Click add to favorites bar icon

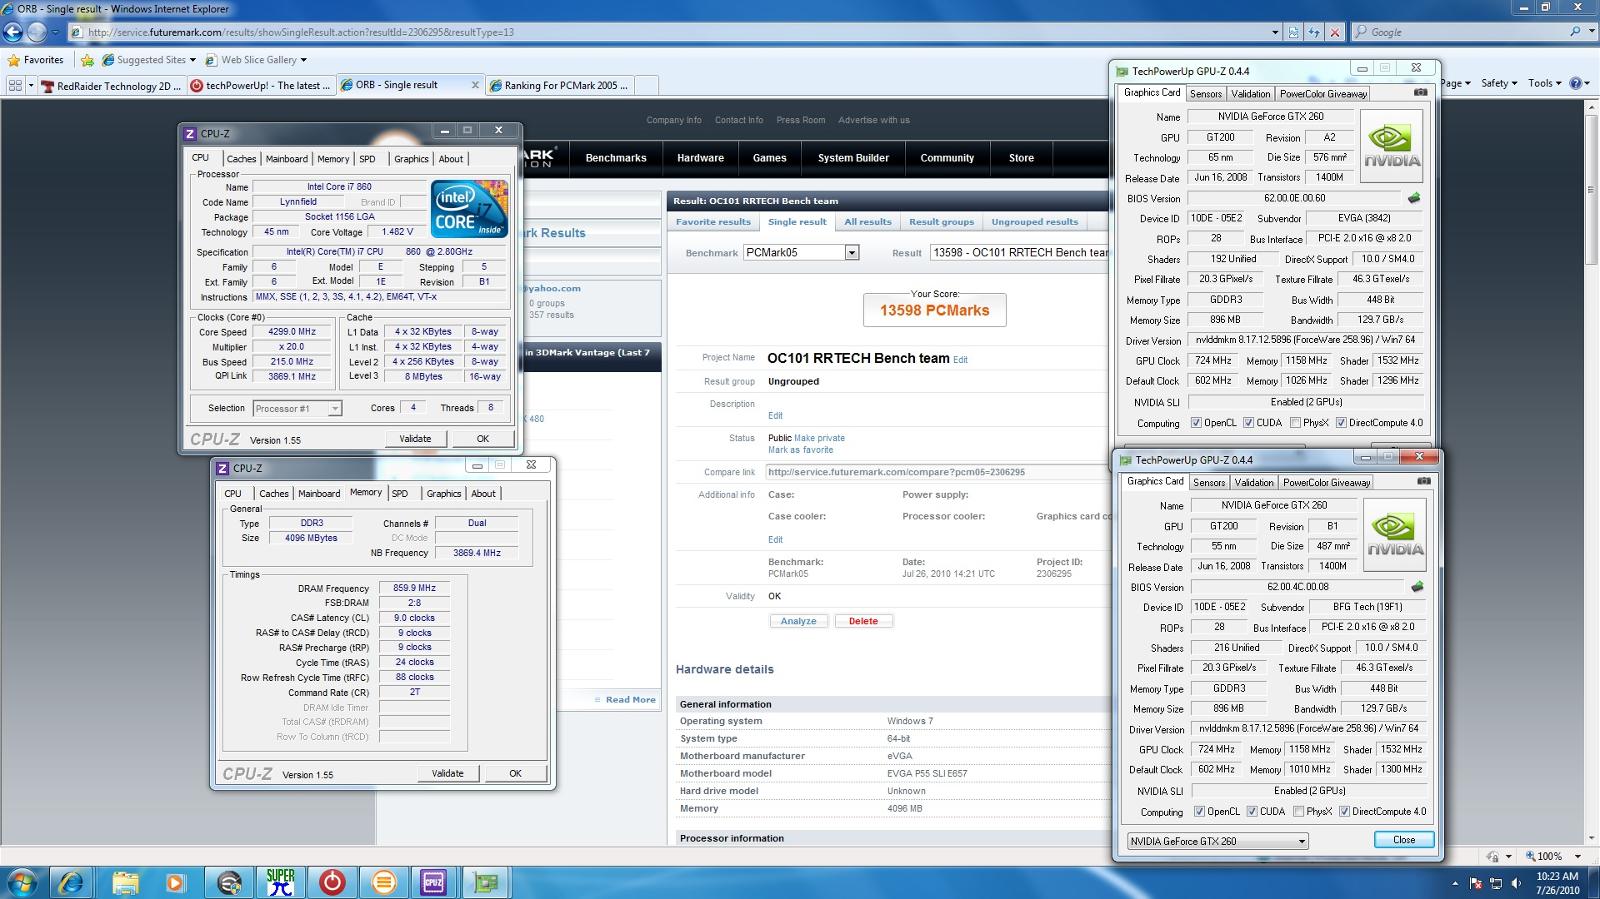88,60
